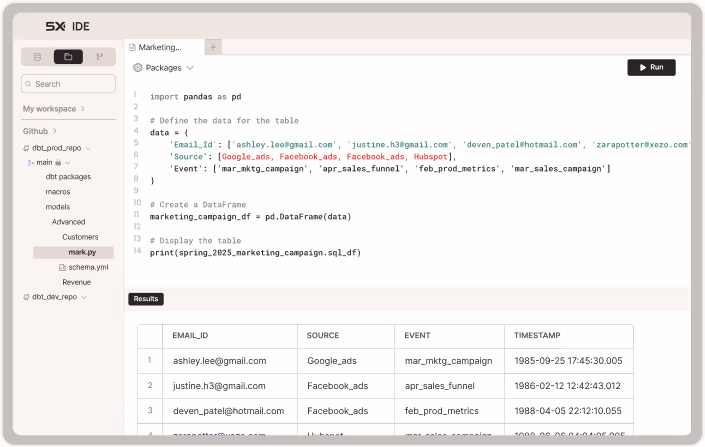
Task: Open models folder
Action: 58,207
